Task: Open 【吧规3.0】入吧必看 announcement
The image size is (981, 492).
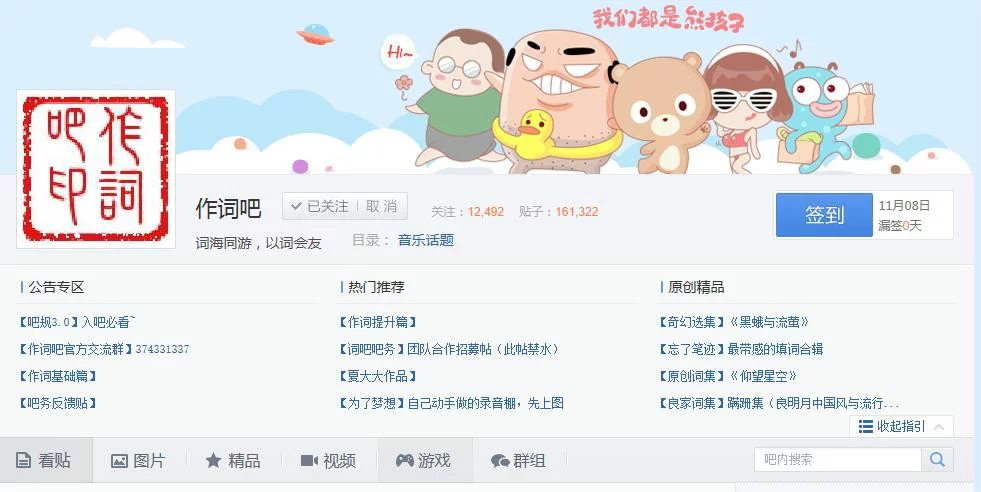Action: coord(76,322)
